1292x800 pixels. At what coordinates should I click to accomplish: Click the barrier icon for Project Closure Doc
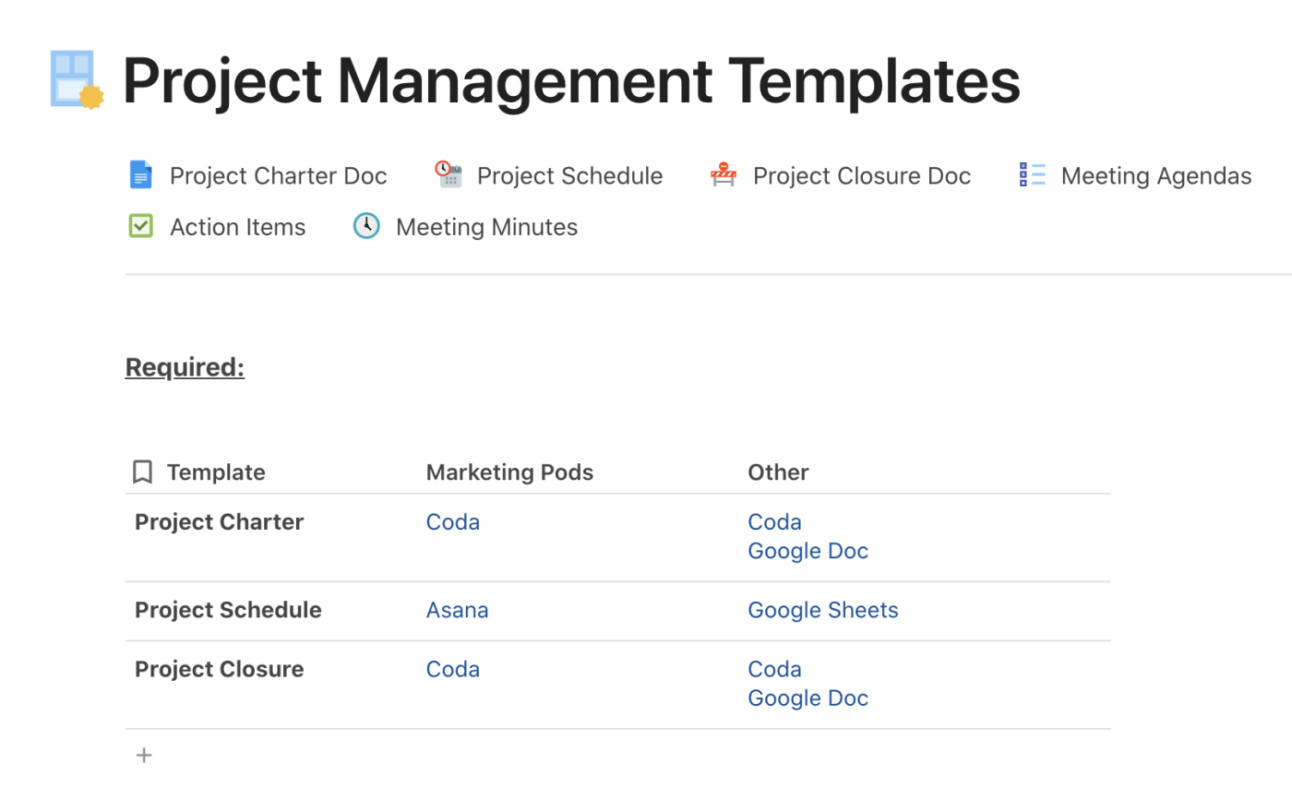723,175
